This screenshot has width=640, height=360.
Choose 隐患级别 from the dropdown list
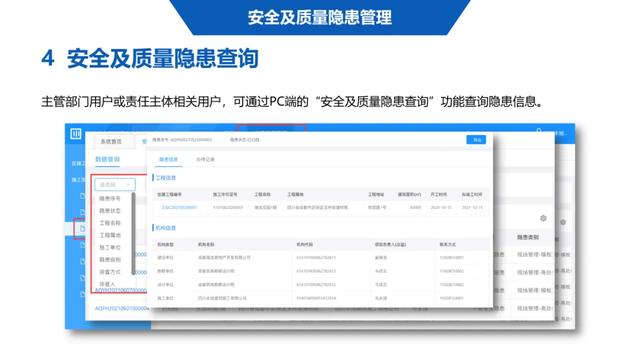point(110,260)
